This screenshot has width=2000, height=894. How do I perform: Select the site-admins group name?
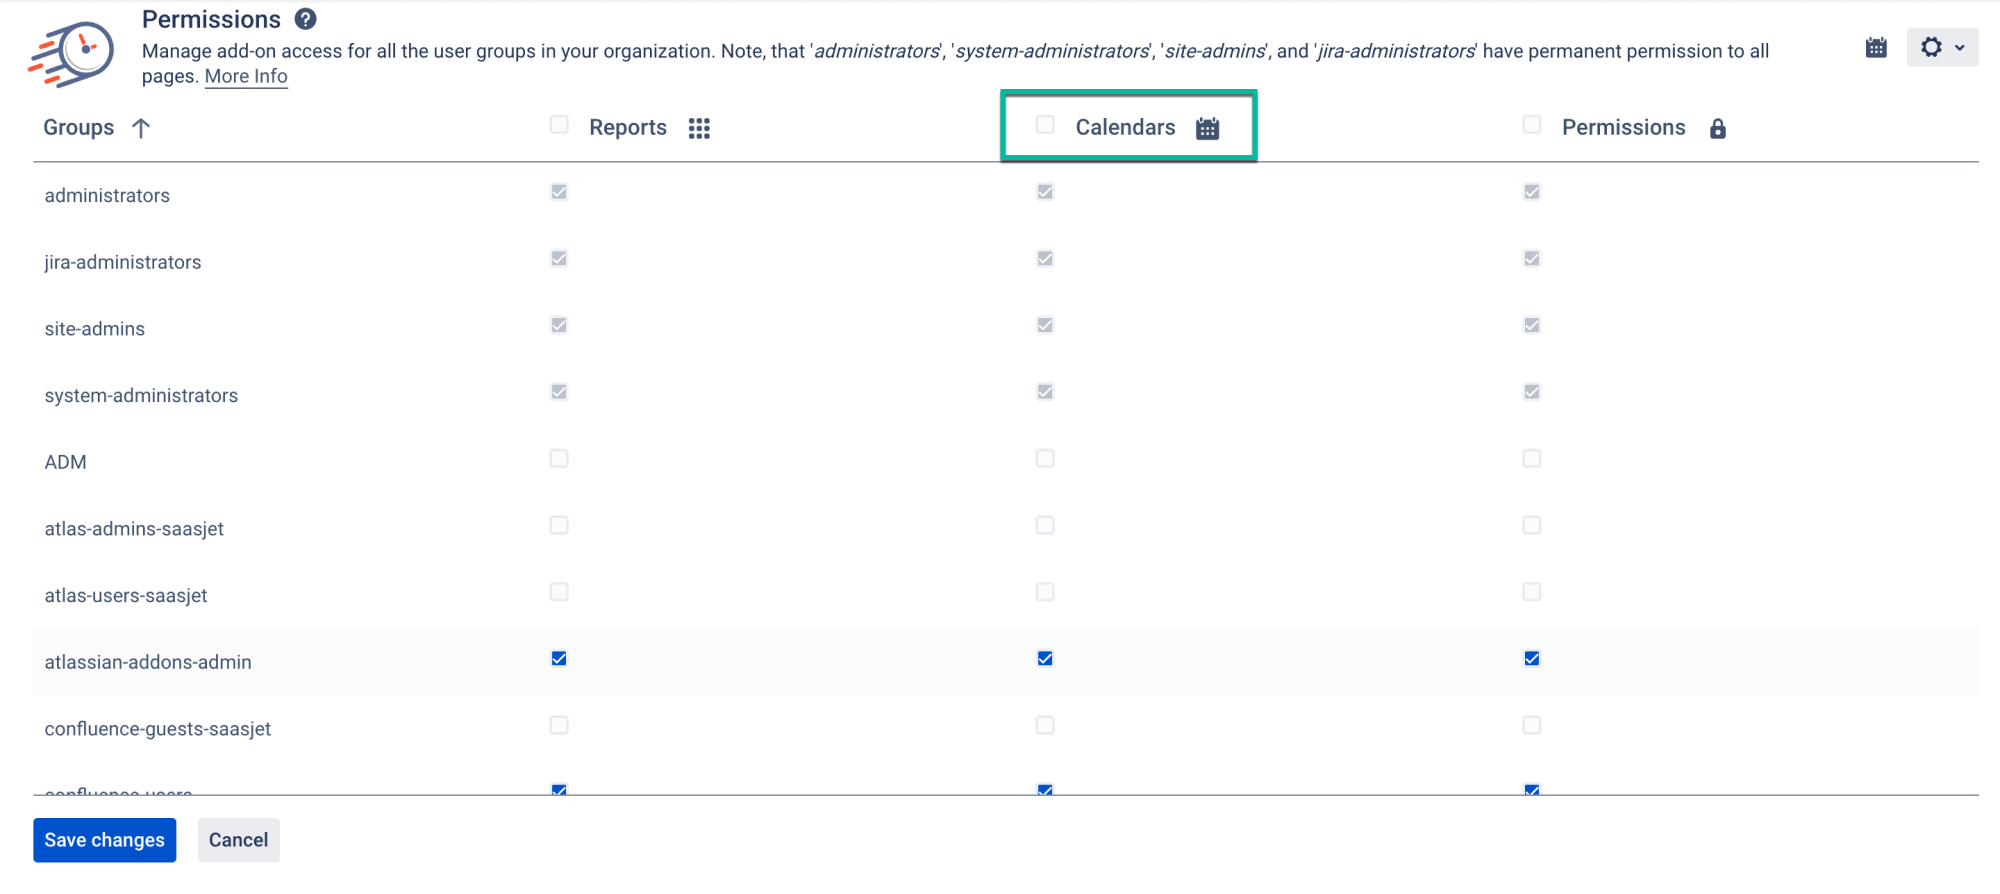[95, 329]
